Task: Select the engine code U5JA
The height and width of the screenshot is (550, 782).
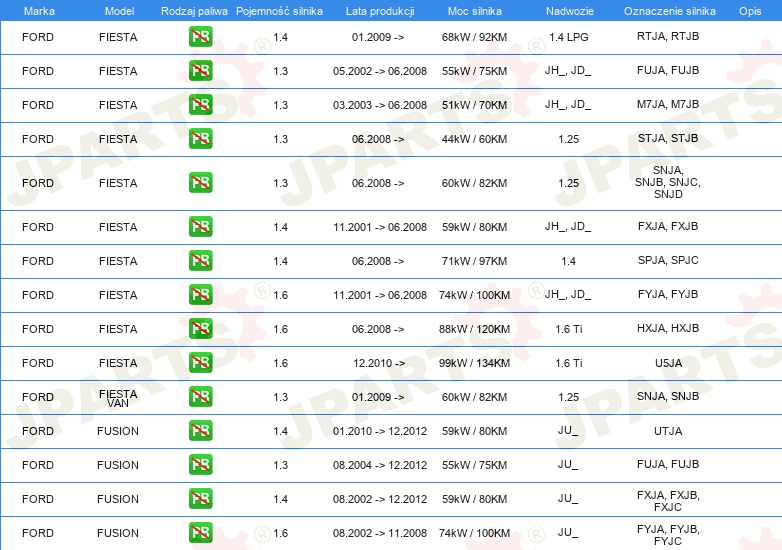Action: click(x=668, y=363)
